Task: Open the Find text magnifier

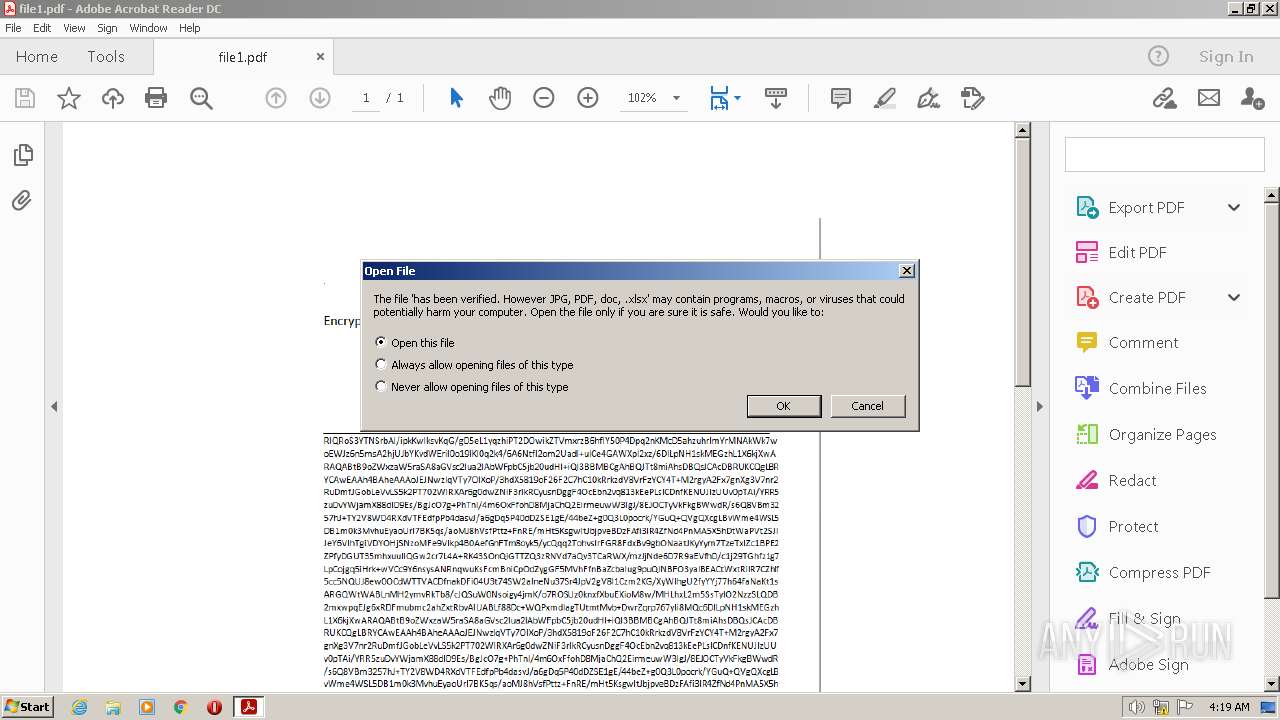Action: coord(201,98)
